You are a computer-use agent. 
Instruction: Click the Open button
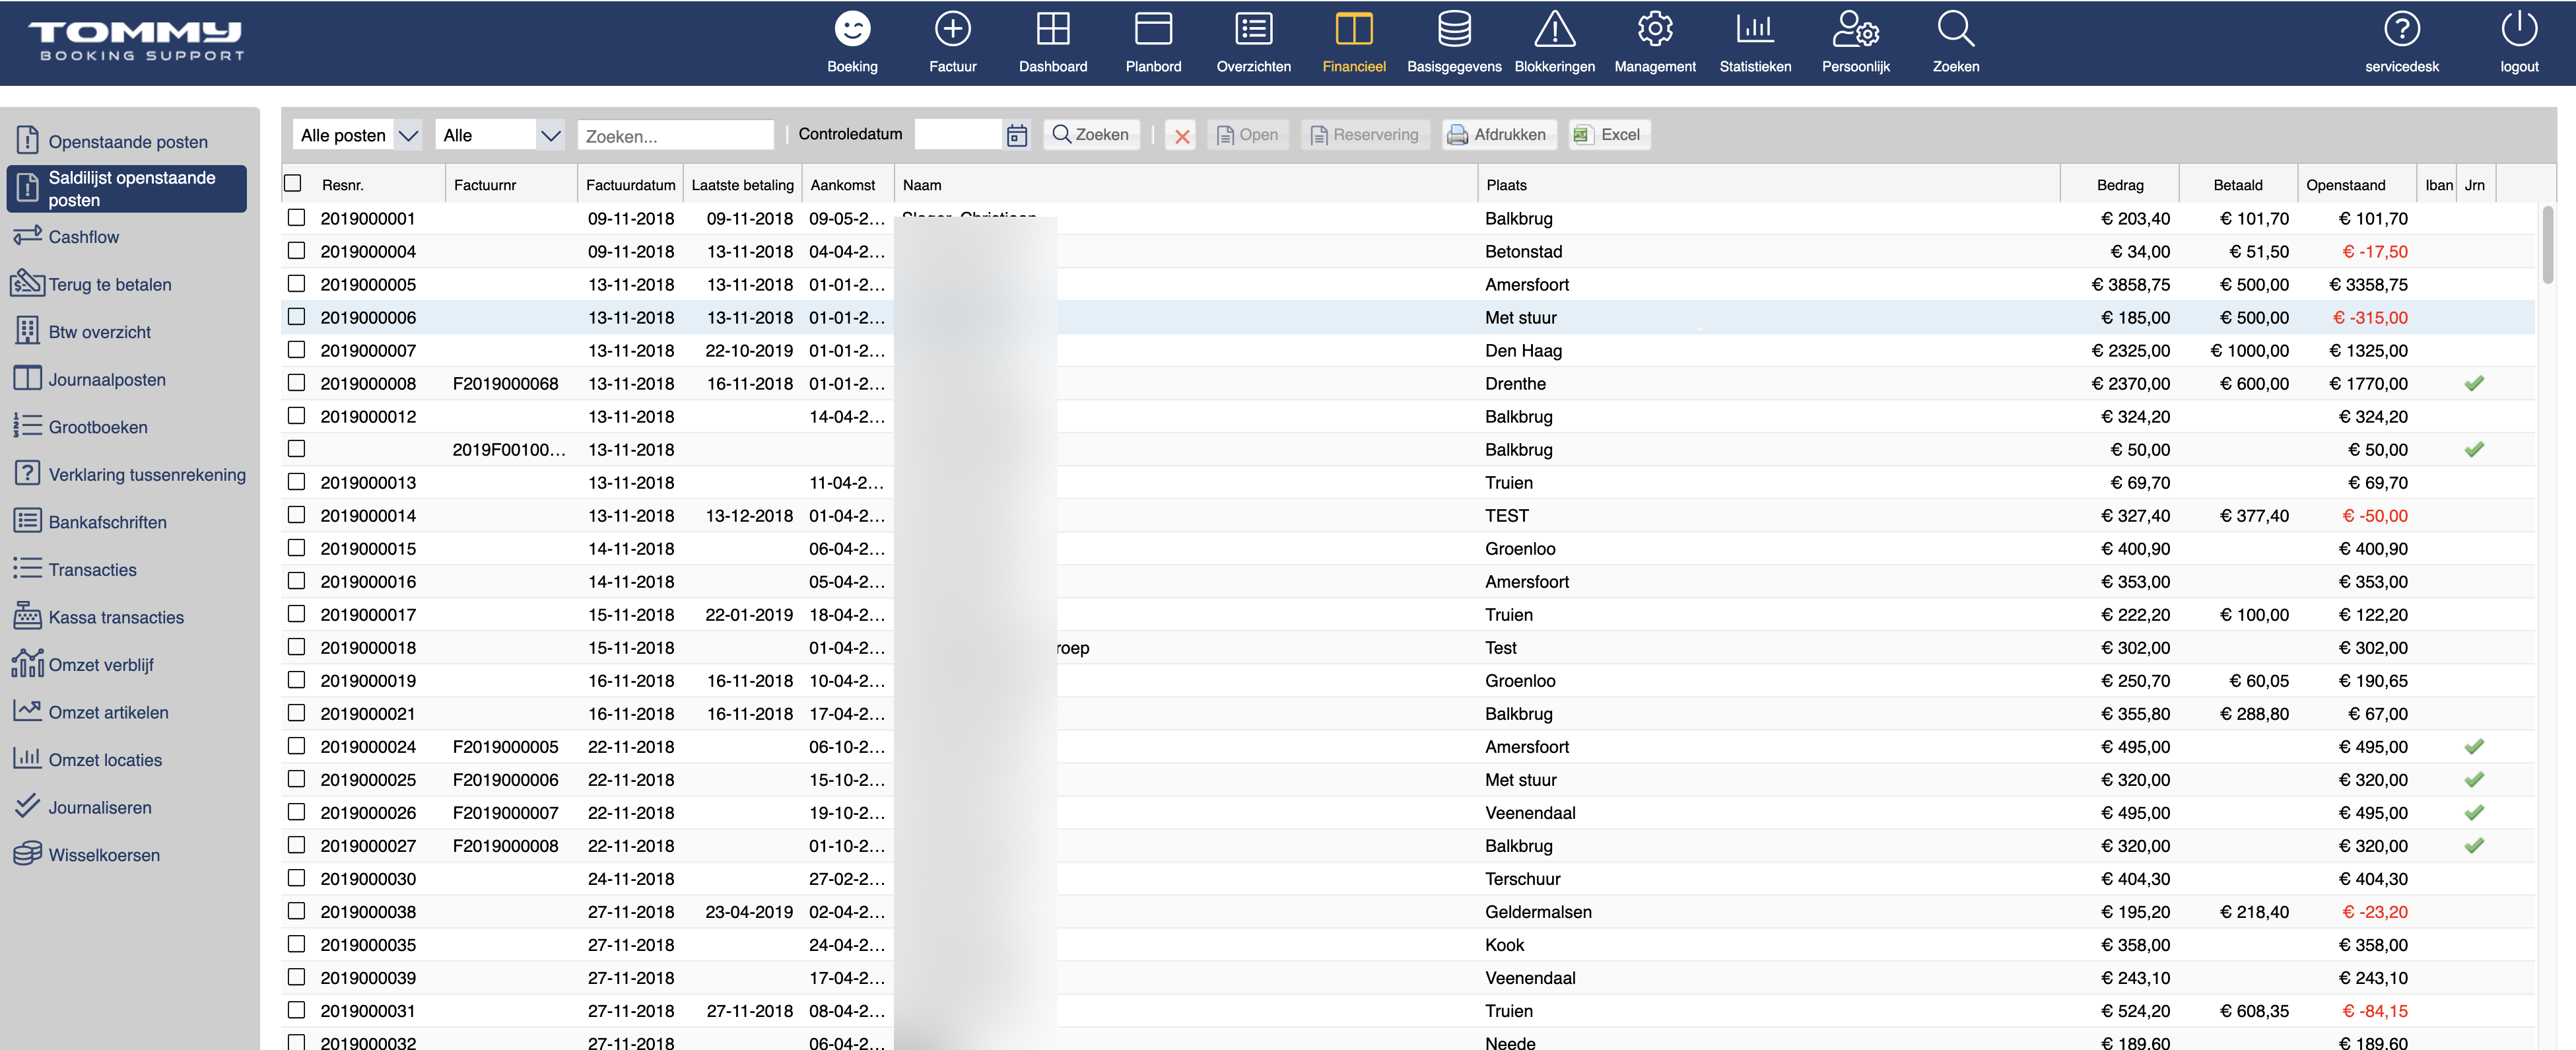coord(1247,135)
